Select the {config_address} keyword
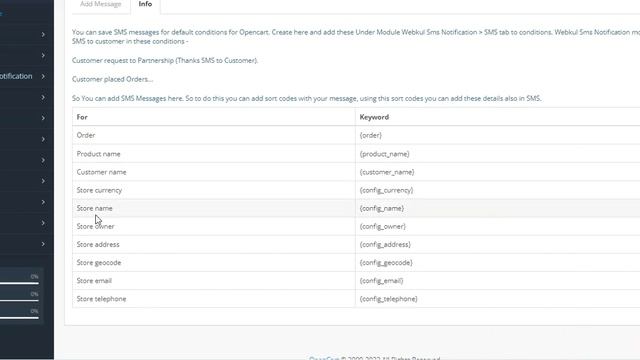The width and height of the screenshot is (640, 360). tap(385, 244)
